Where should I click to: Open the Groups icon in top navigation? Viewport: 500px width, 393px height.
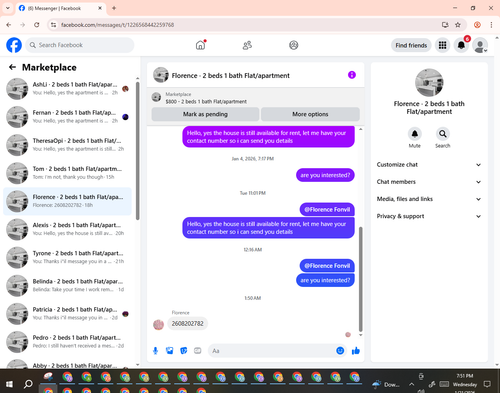pos(293,45)
